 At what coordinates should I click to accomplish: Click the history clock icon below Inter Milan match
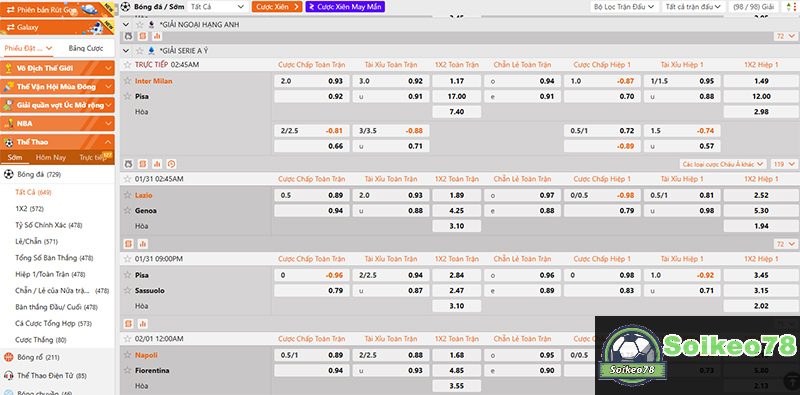171,164
